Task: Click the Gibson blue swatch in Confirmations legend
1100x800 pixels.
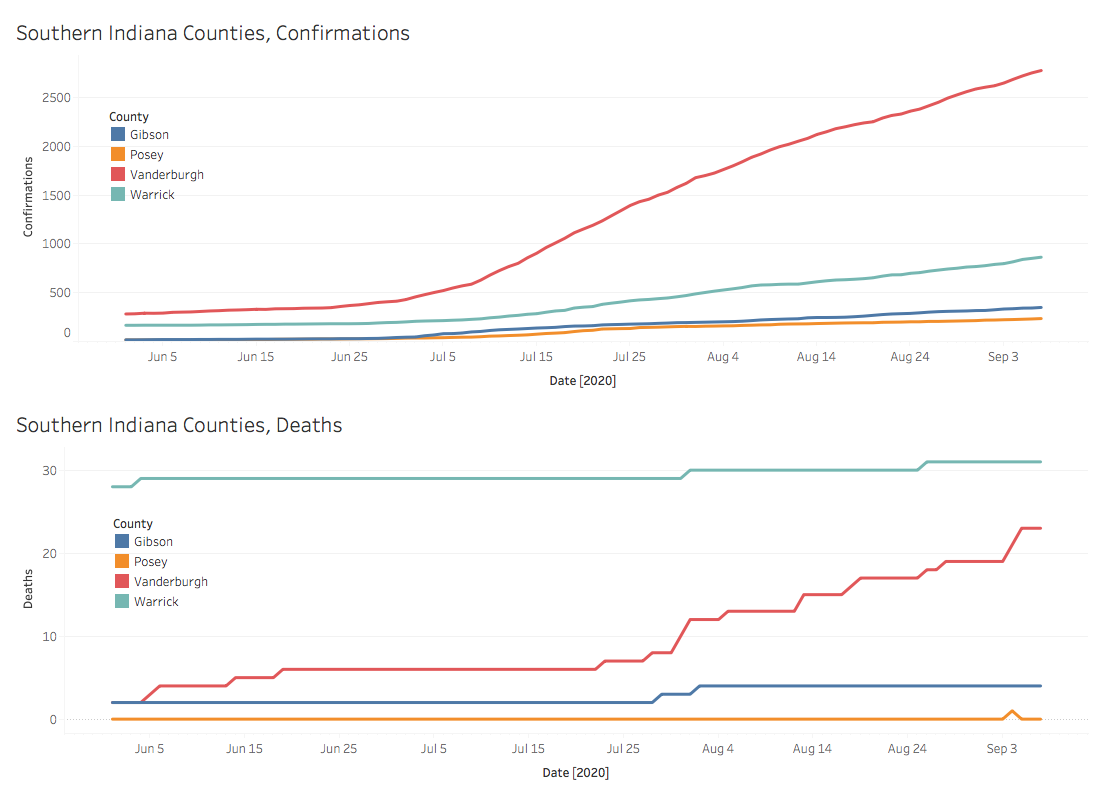Action: click(x=117, y=135)
